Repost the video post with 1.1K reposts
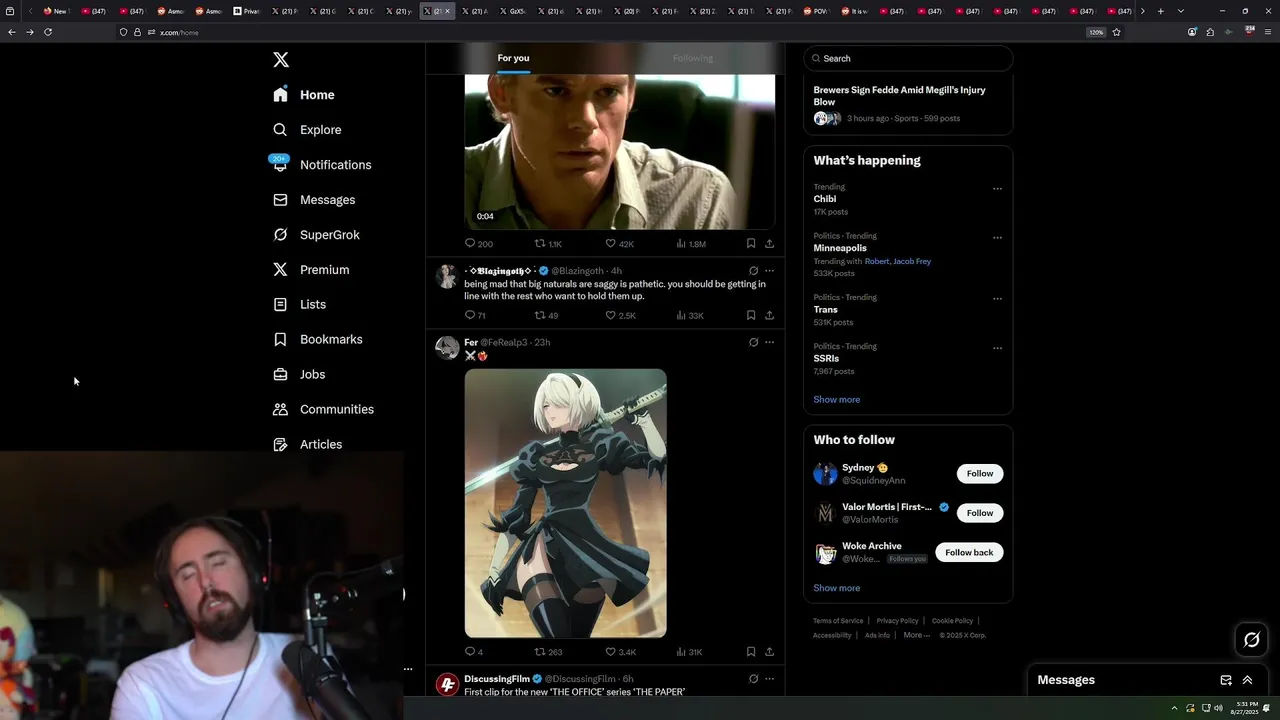 pyautogui.click(x=548, y=244)
